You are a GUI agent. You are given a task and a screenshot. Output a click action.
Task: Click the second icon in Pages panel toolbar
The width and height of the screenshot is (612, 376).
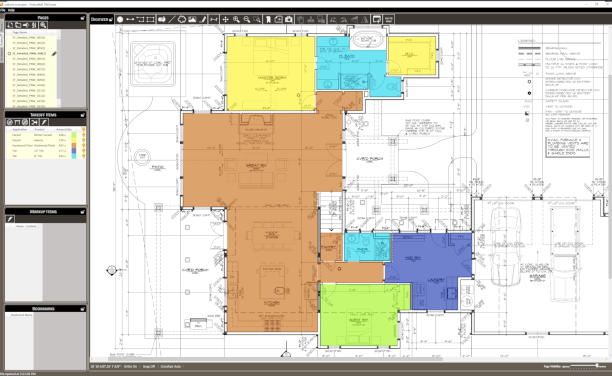[x=18, y=25]
